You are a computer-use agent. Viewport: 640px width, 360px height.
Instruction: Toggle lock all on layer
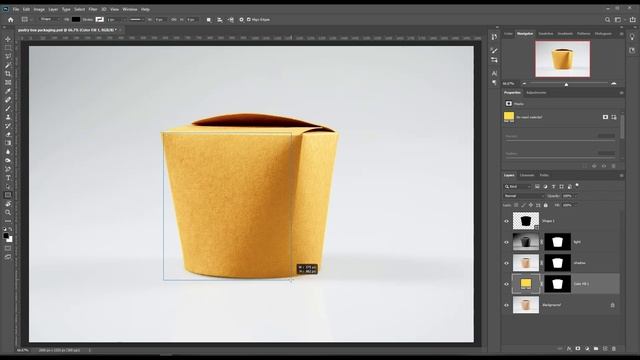(546, 205)
